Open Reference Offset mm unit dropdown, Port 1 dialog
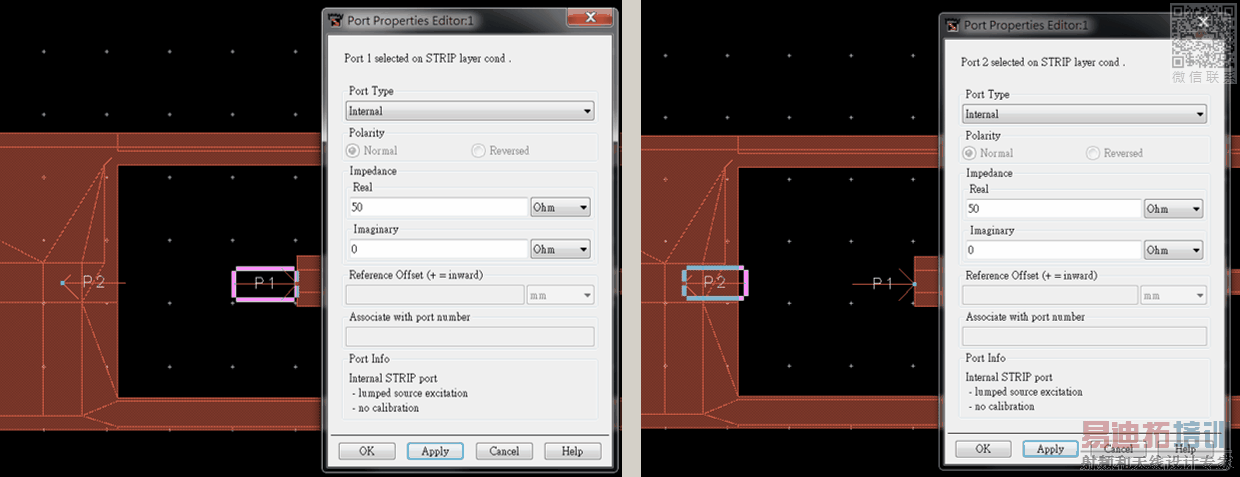The width and height of the screenshot is (1240, 477). [560, 295]
